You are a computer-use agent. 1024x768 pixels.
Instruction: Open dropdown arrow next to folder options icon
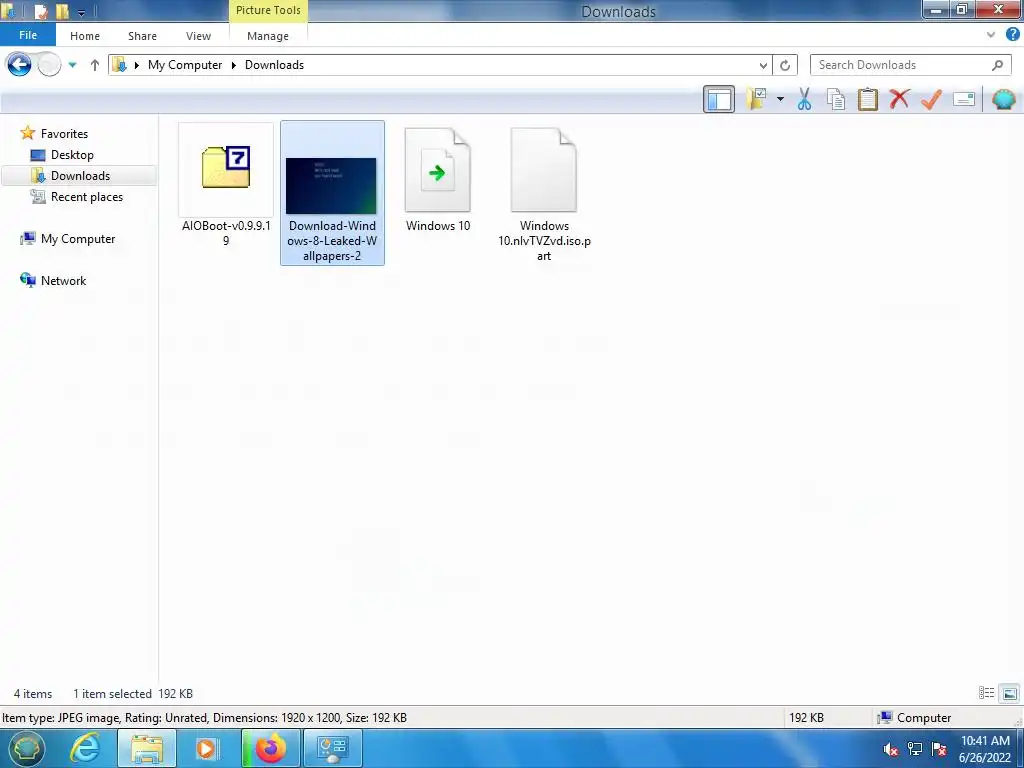pyautogui.click(x=780, y=99)
